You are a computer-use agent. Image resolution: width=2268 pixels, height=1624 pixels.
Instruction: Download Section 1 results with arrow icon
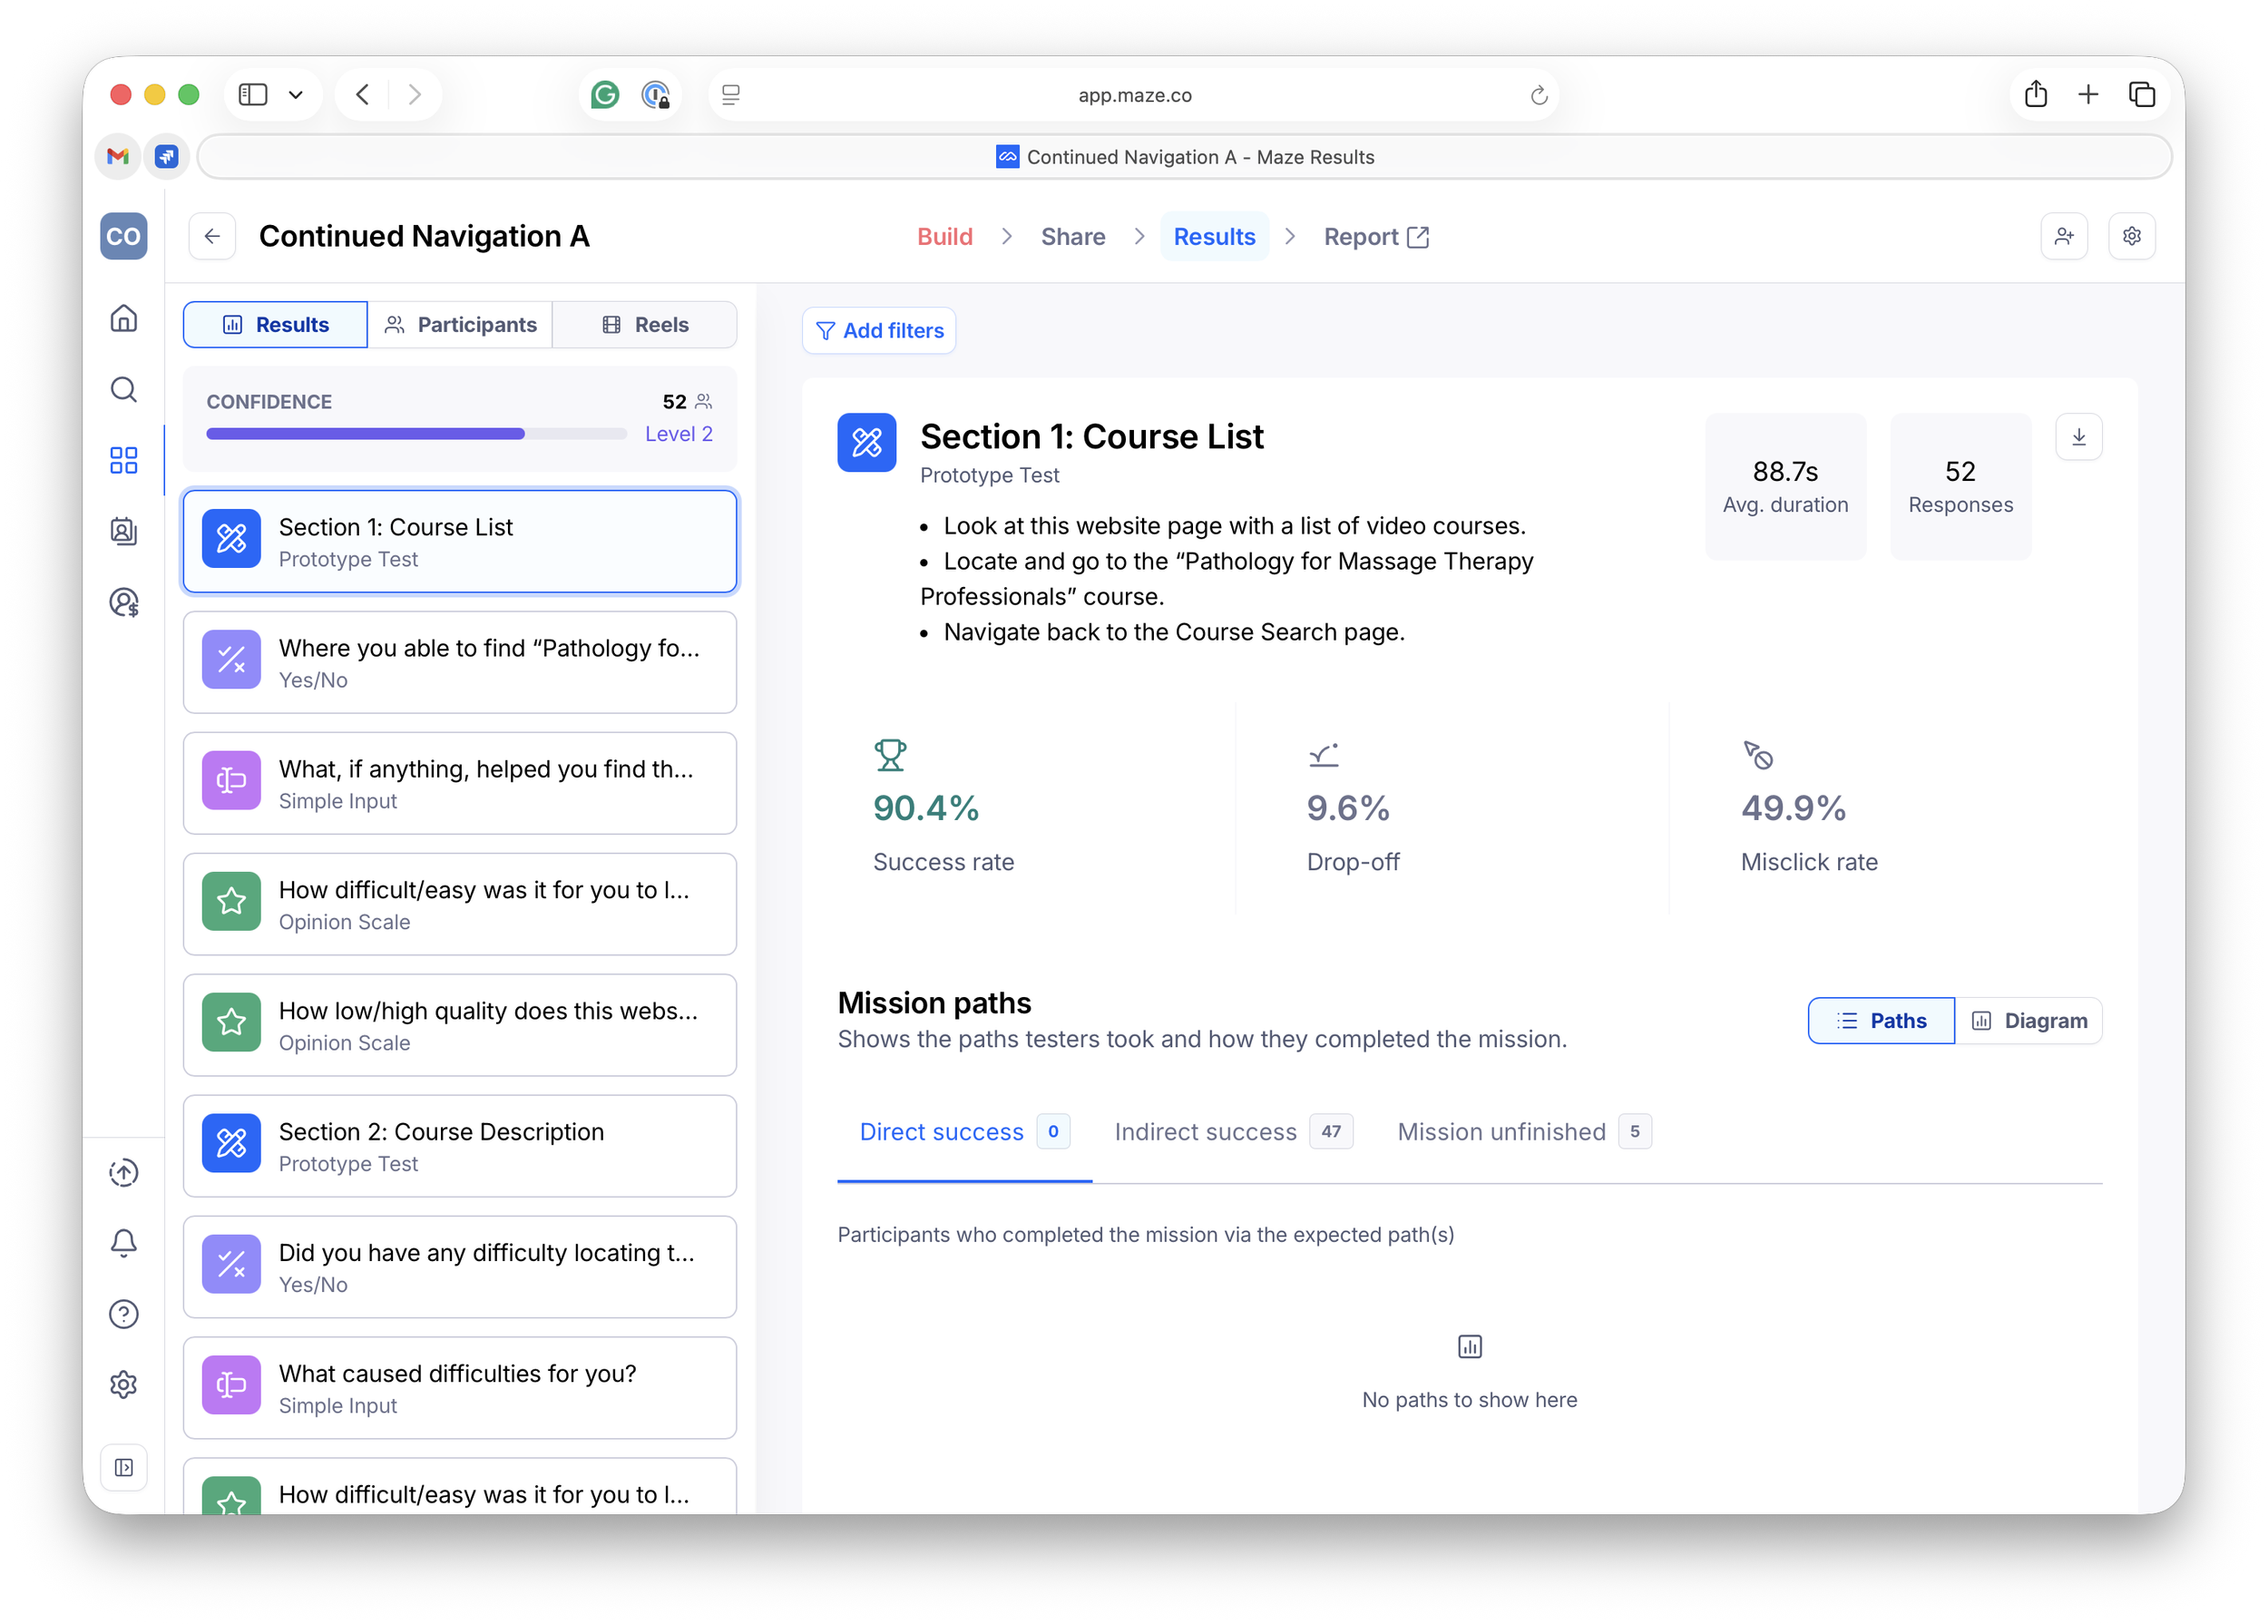click(x=2078, y=437)
